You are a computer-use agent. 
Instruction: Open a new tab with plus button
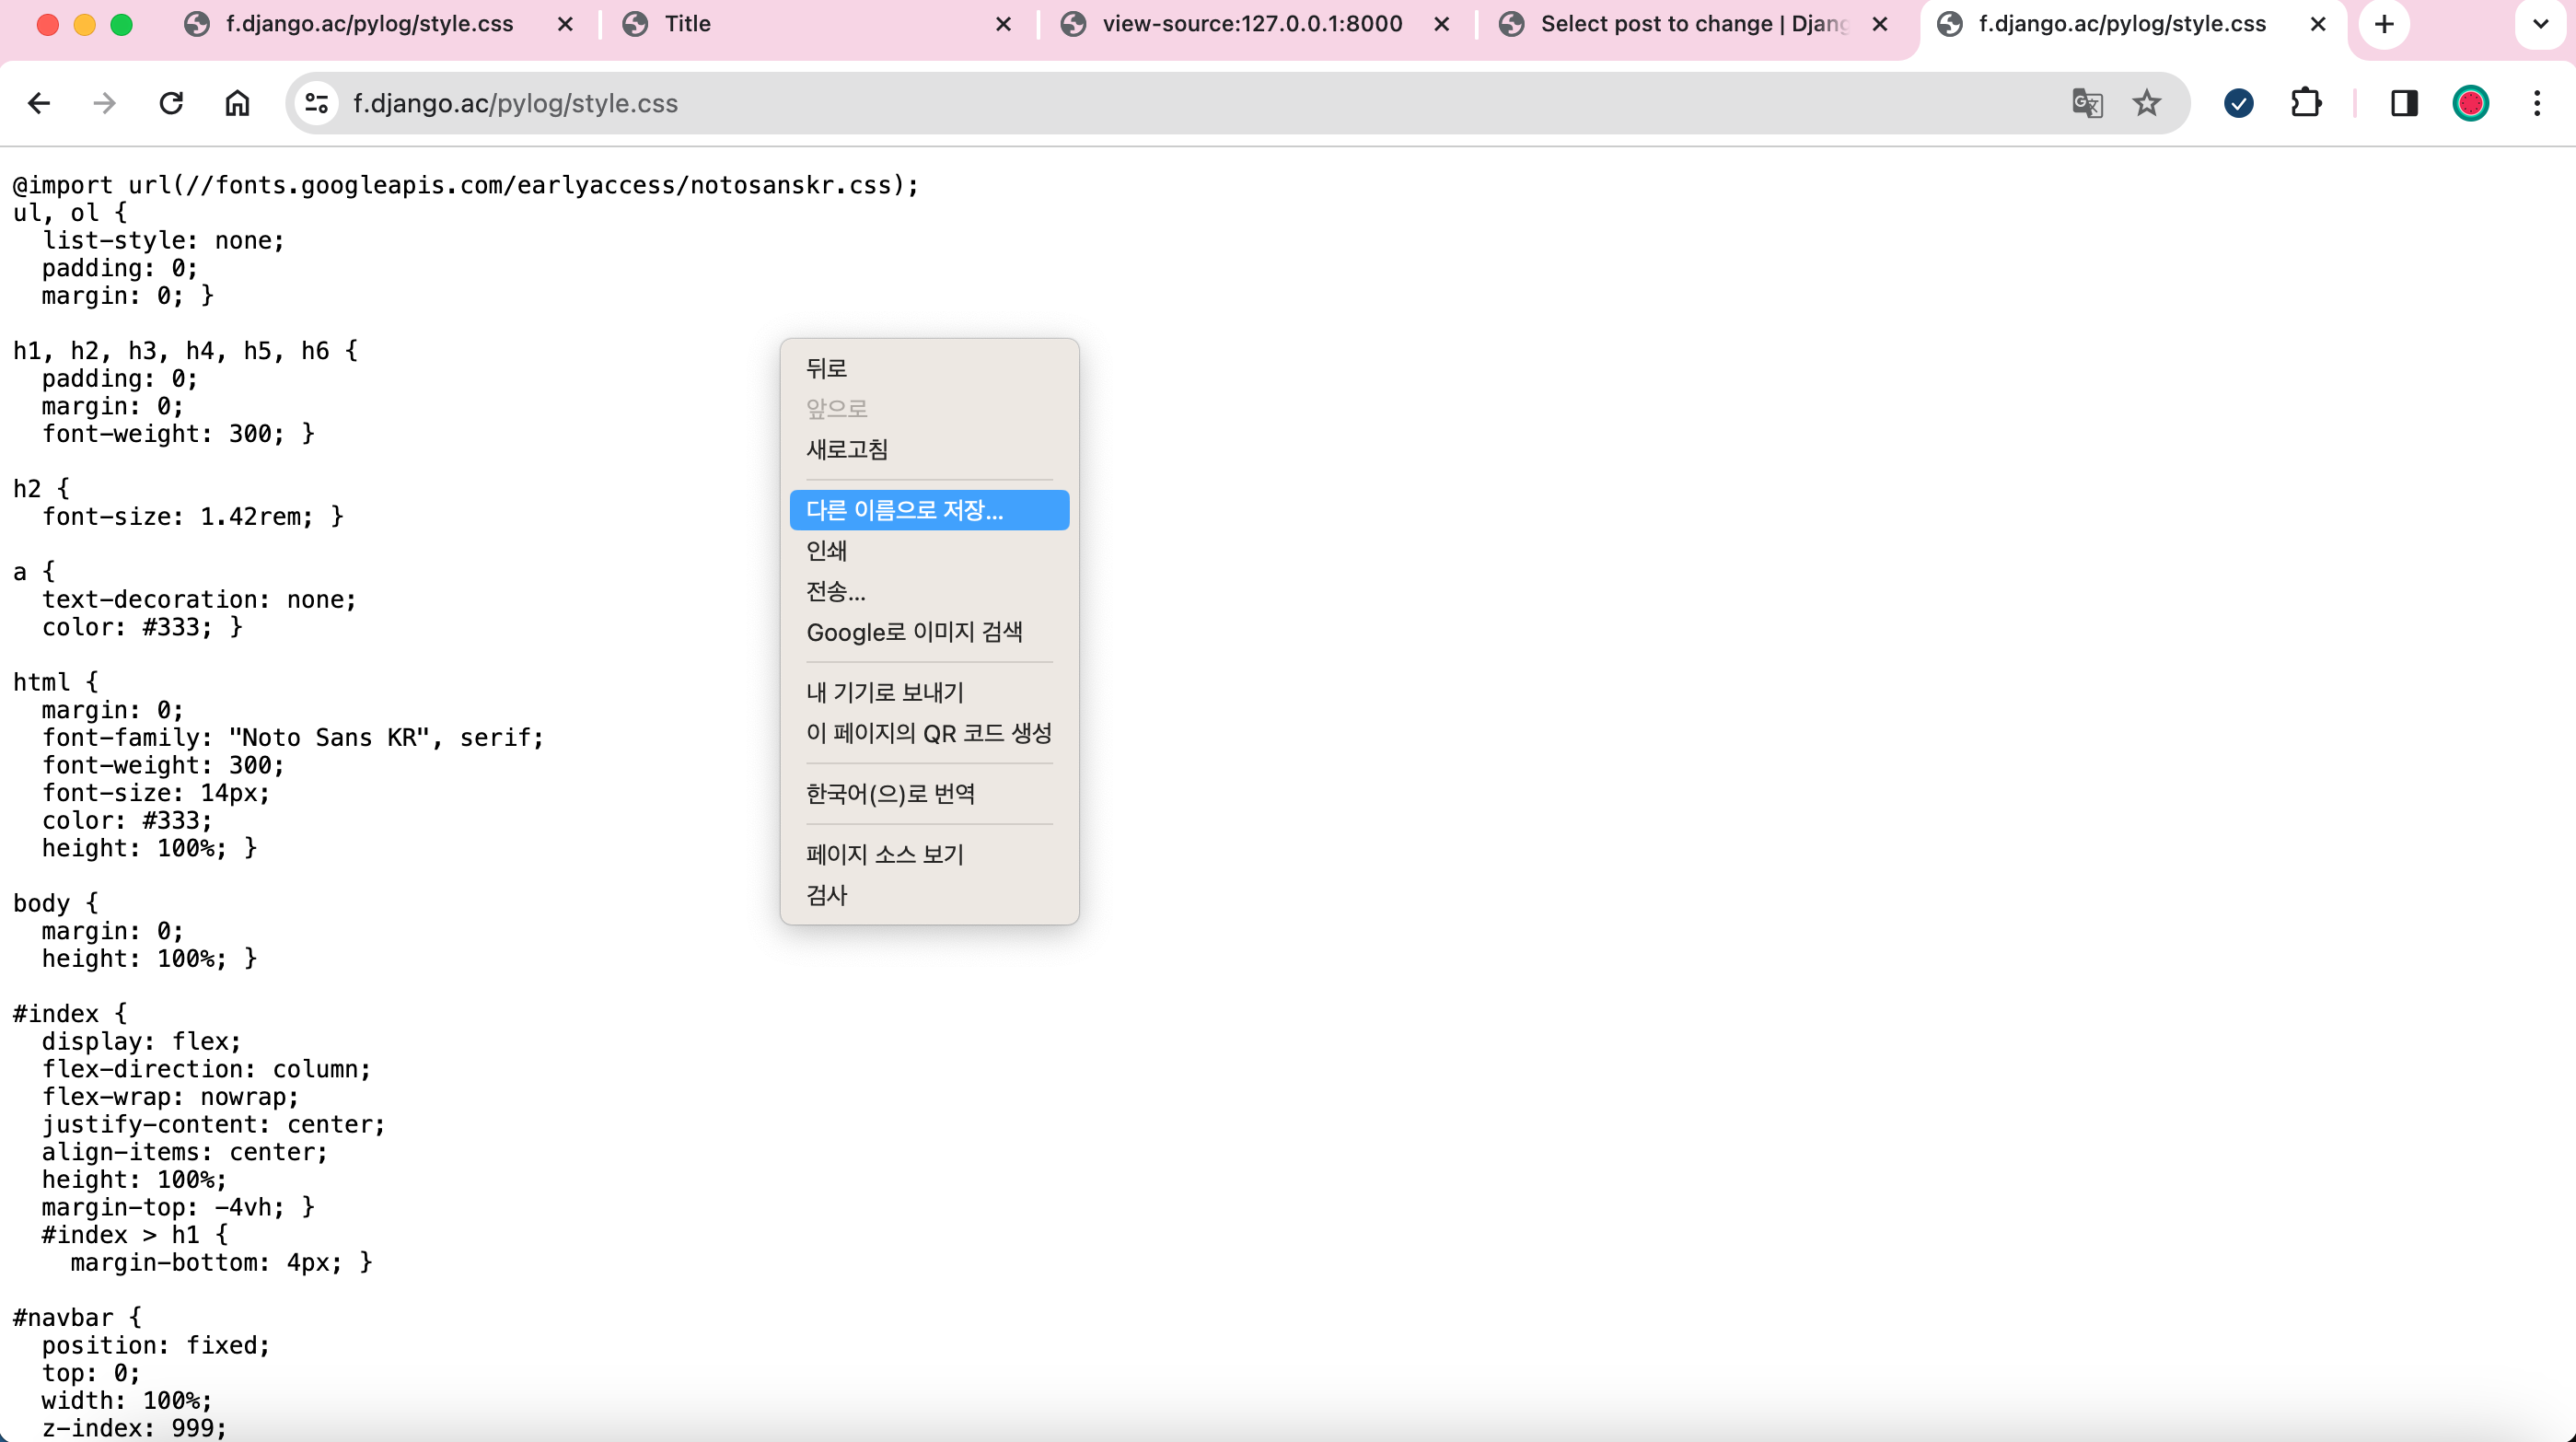[x=2385, y=24]
